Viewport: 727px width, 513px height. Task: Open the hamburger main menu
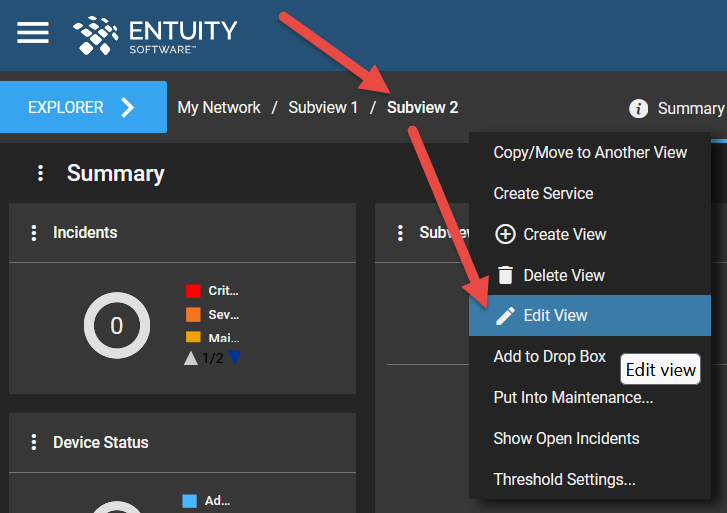point(33,32)
